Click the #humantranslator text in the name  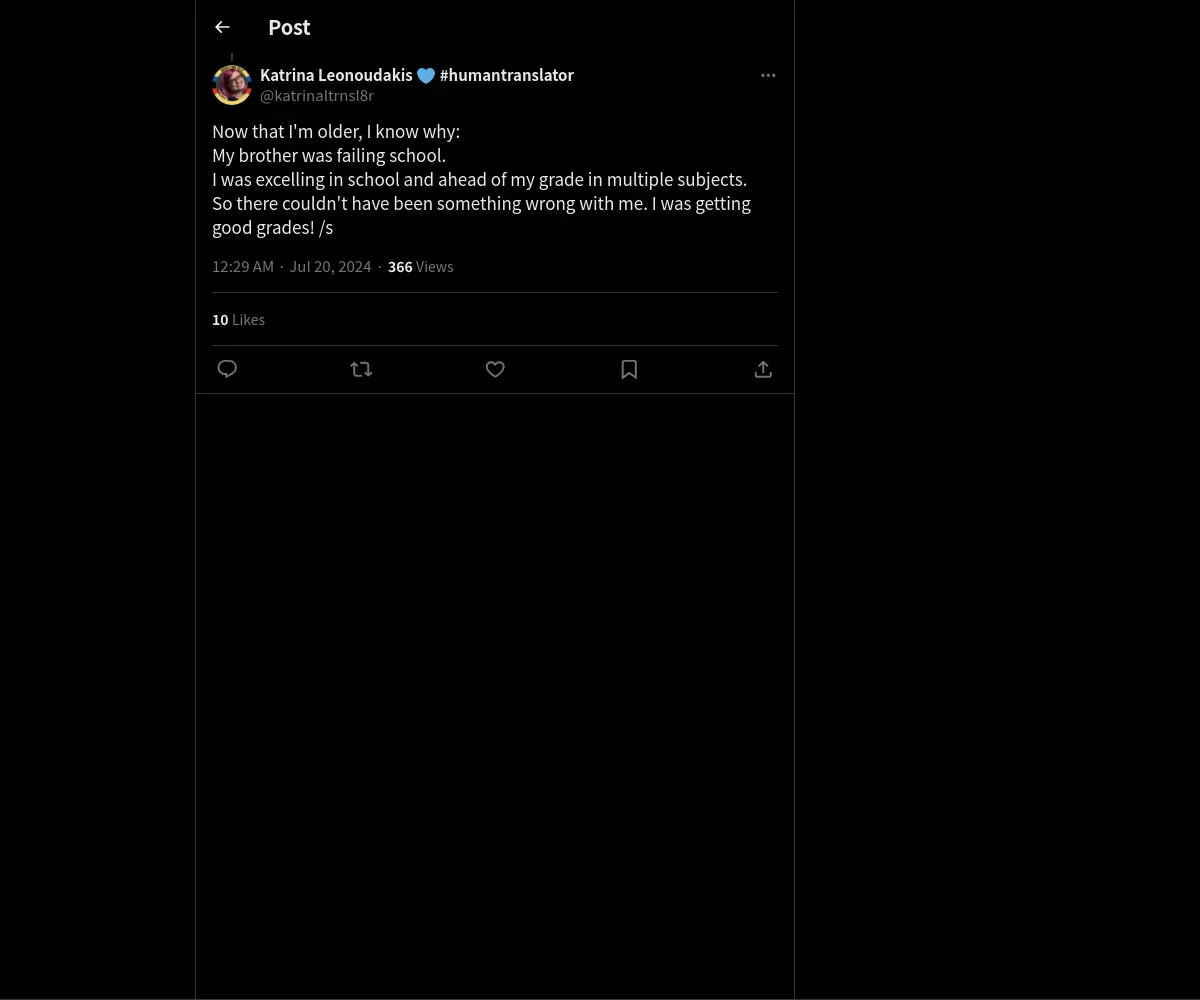pos(506,75)
